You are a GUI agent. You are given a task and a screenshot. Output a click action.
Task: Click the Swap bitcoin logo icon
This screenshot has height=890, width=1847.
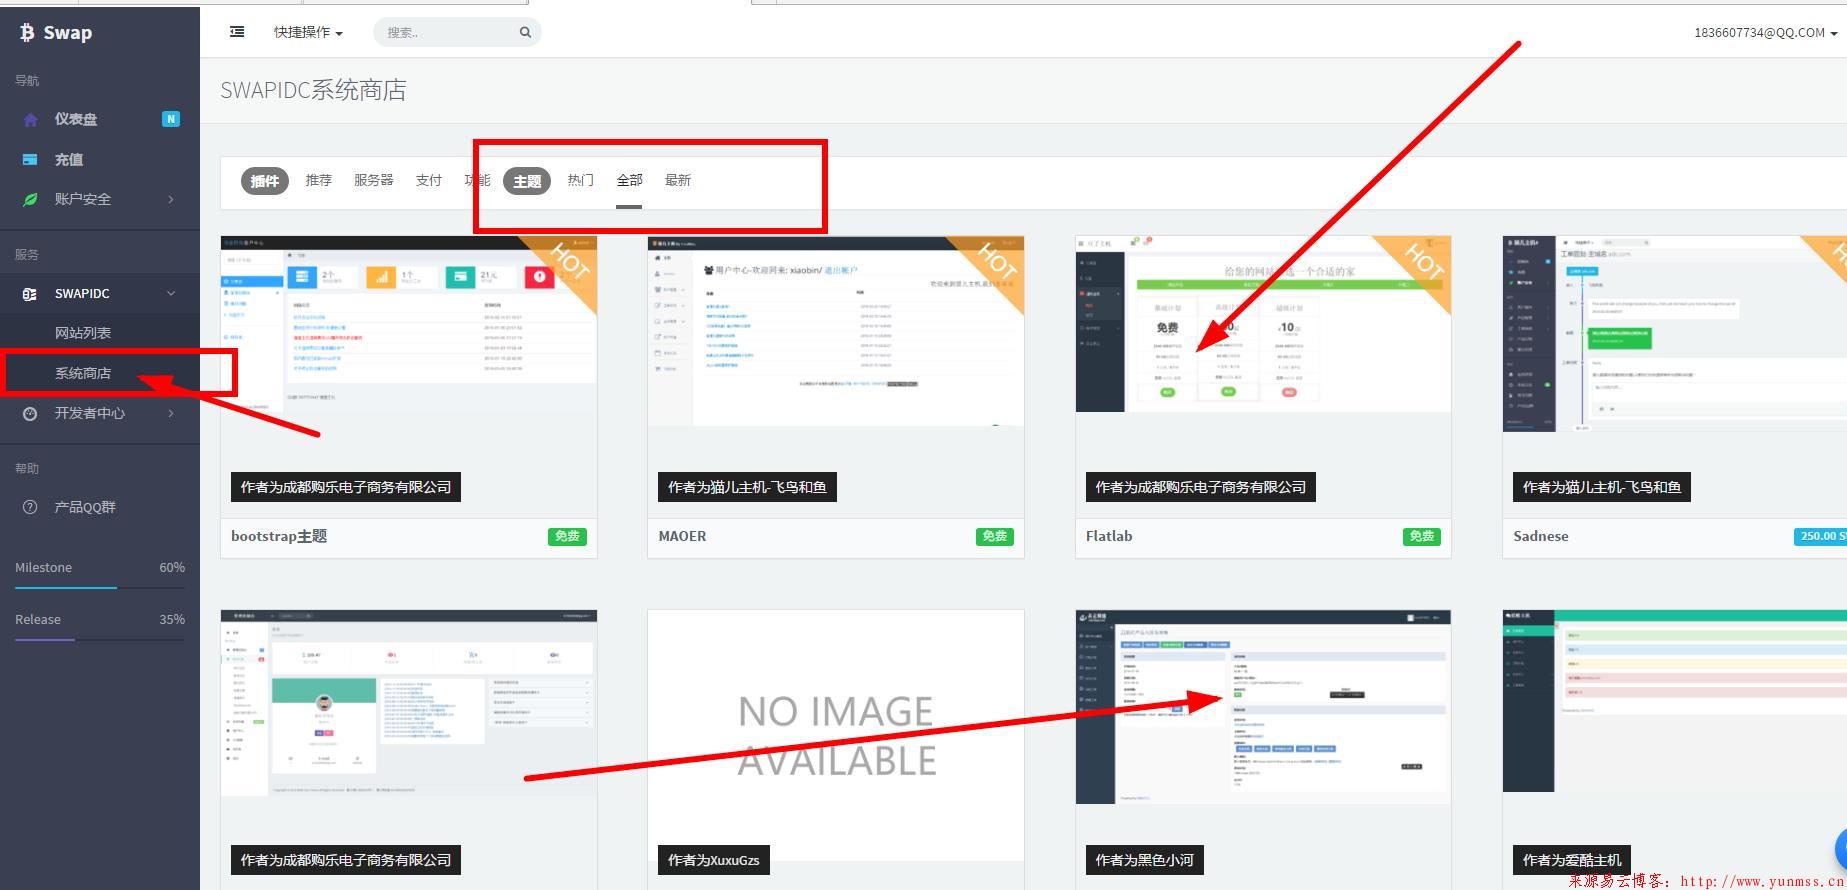[27, 33]
